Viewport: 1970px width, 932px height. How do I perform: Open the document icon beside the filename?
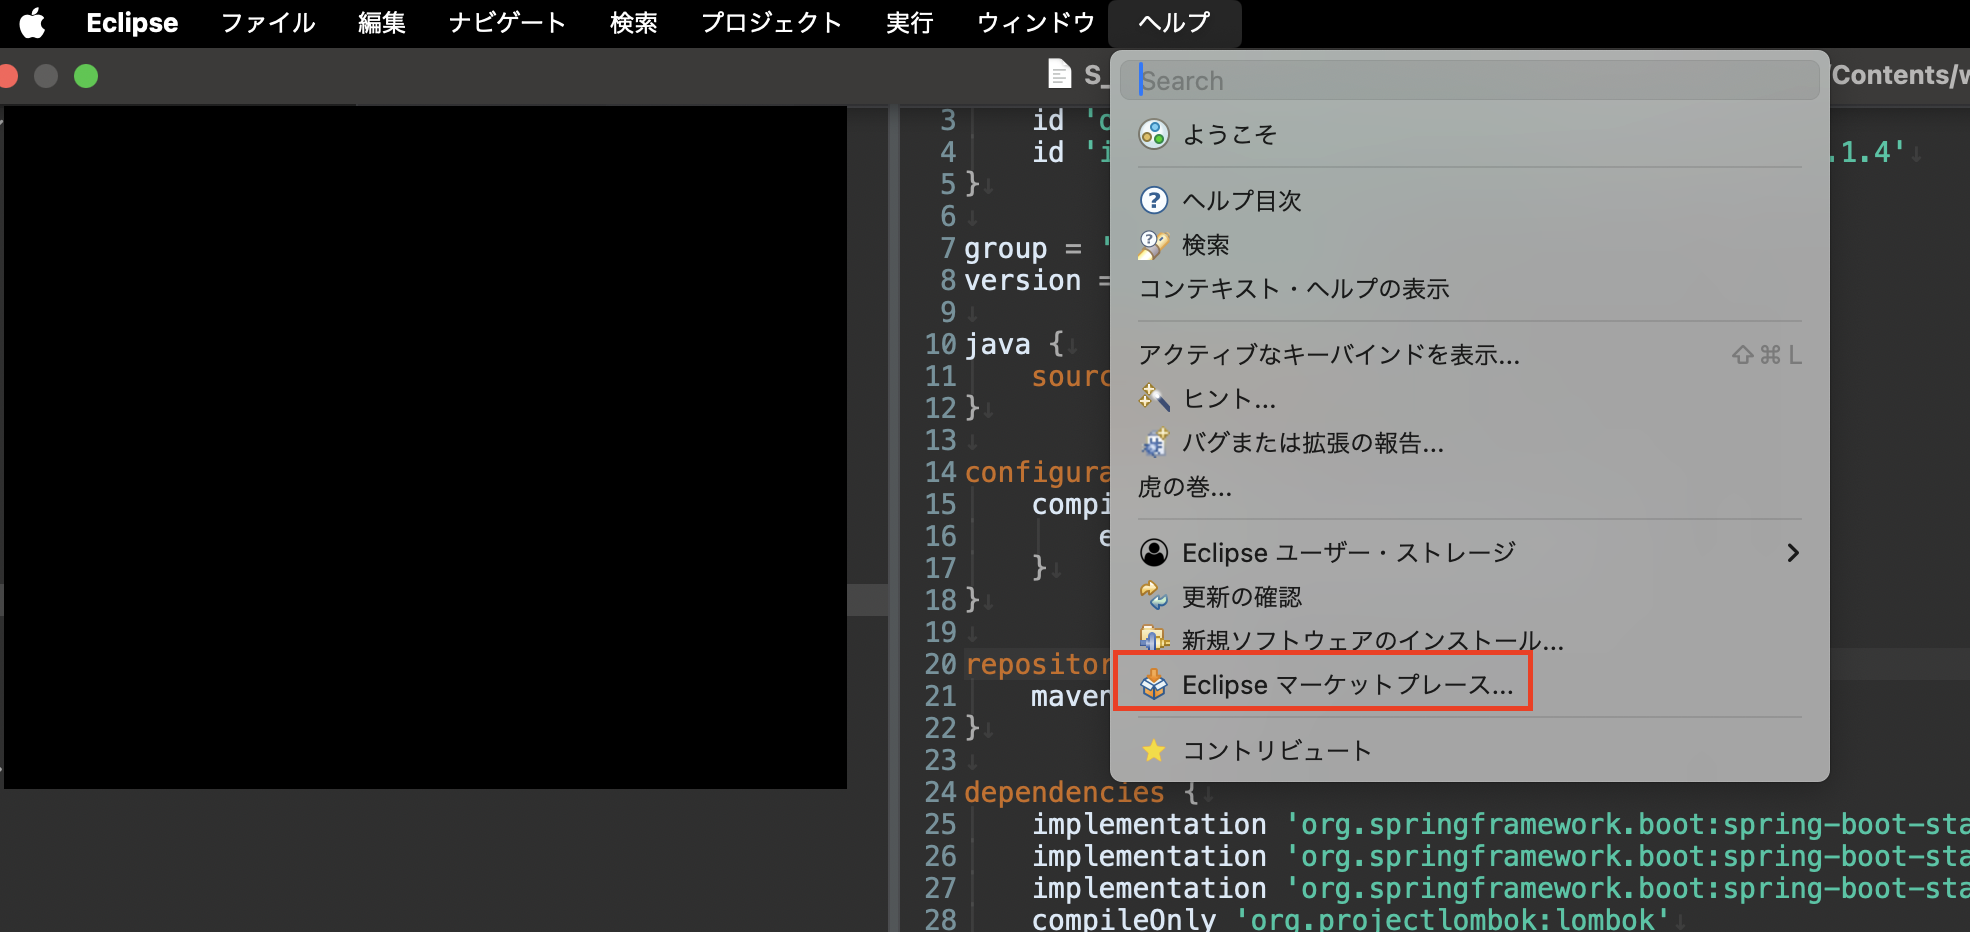[x=1059, y=74]
